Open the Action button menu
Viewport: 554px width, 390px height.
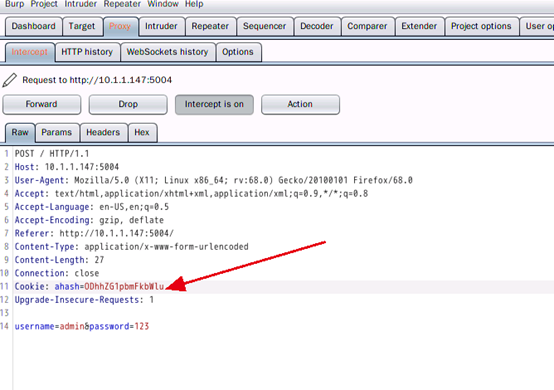click(x=300, y=104)
